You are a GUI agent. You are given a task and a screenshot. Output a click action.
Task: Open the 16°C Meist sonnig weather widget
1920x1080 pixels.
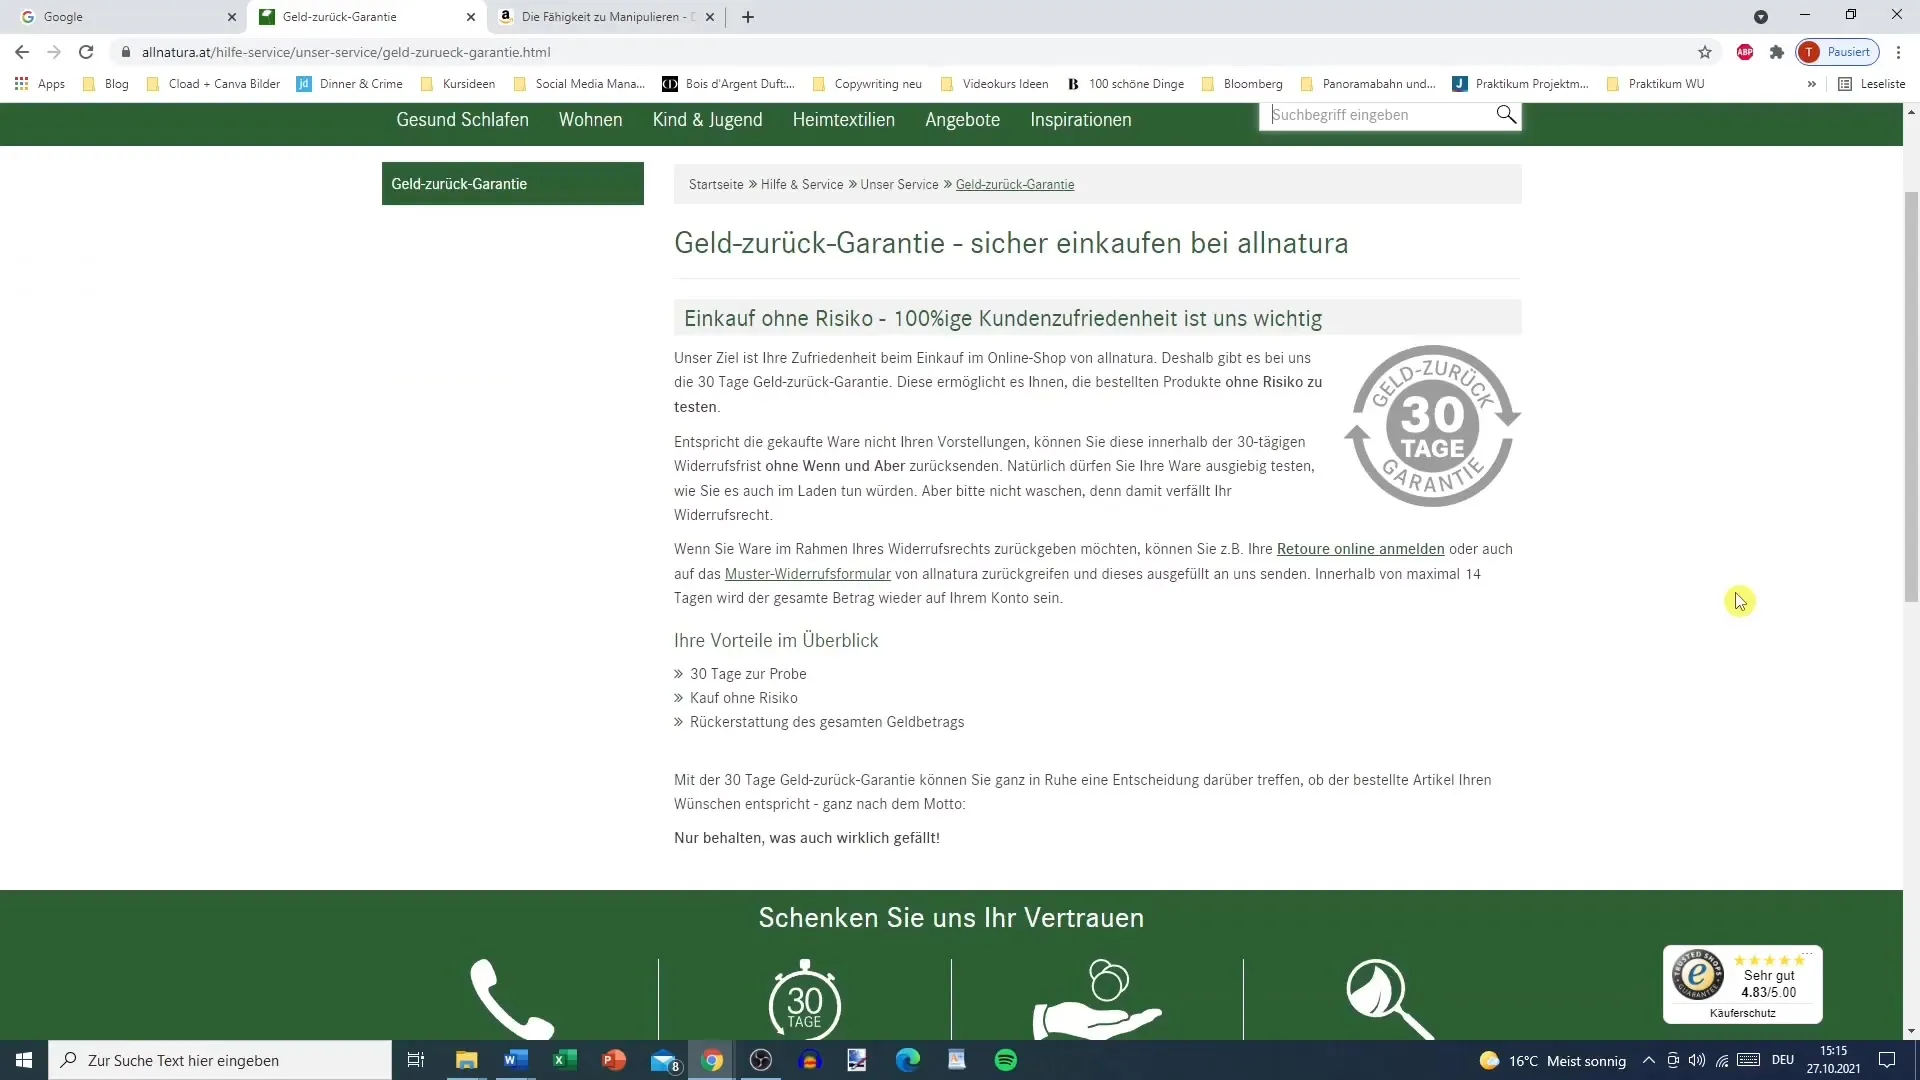[1553, 1060]
